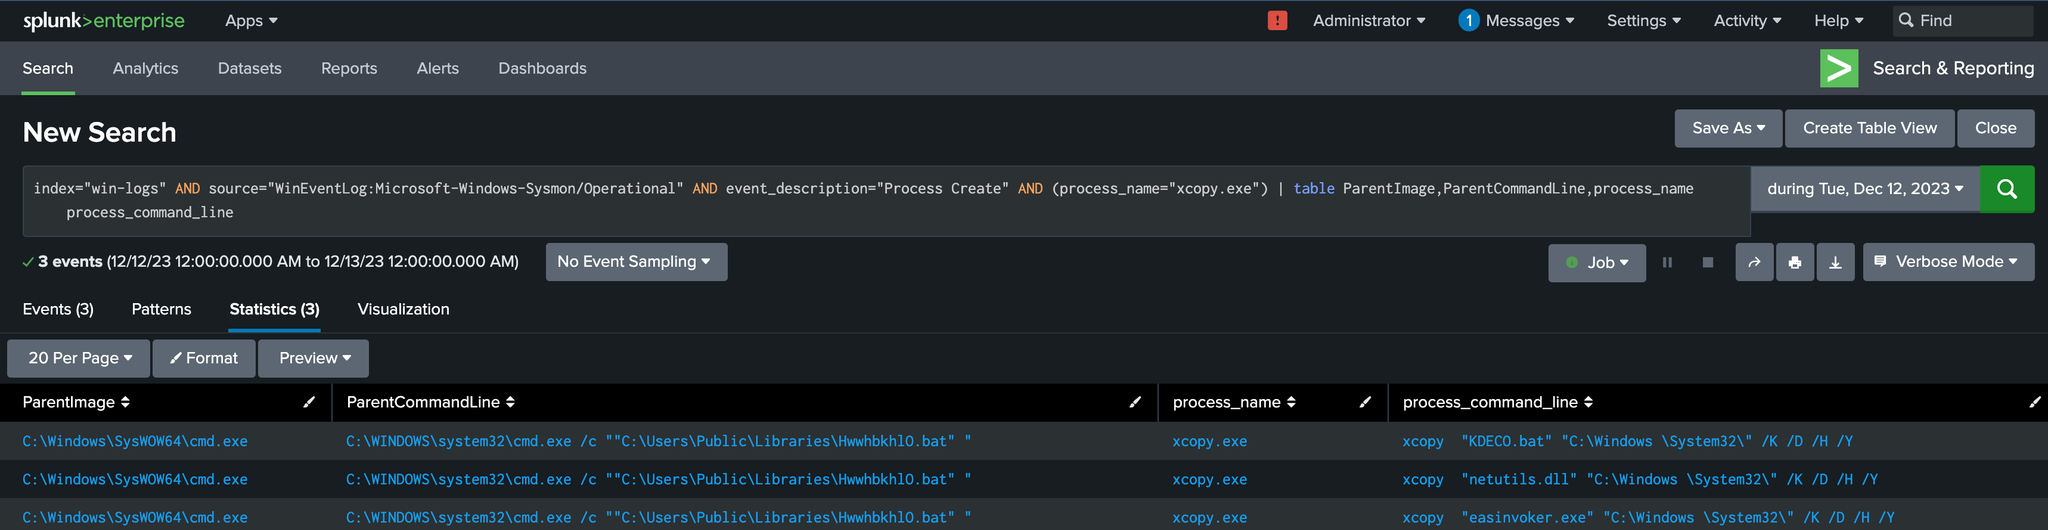Go to the Reports nav tab
The height and width of the screenshot is (530, 2048).
click(x=349, y=68)
